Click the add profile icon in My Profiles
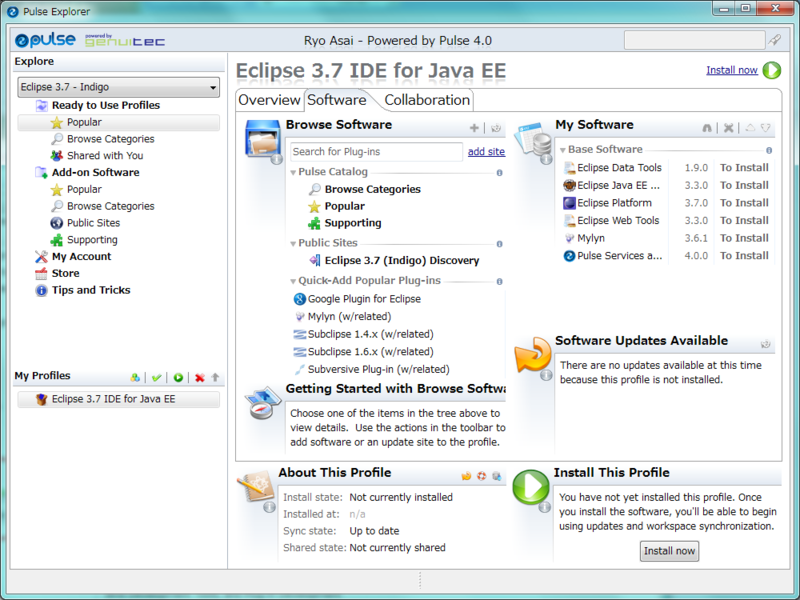Screen dimensions: 800x600 [x=135, y=378]
